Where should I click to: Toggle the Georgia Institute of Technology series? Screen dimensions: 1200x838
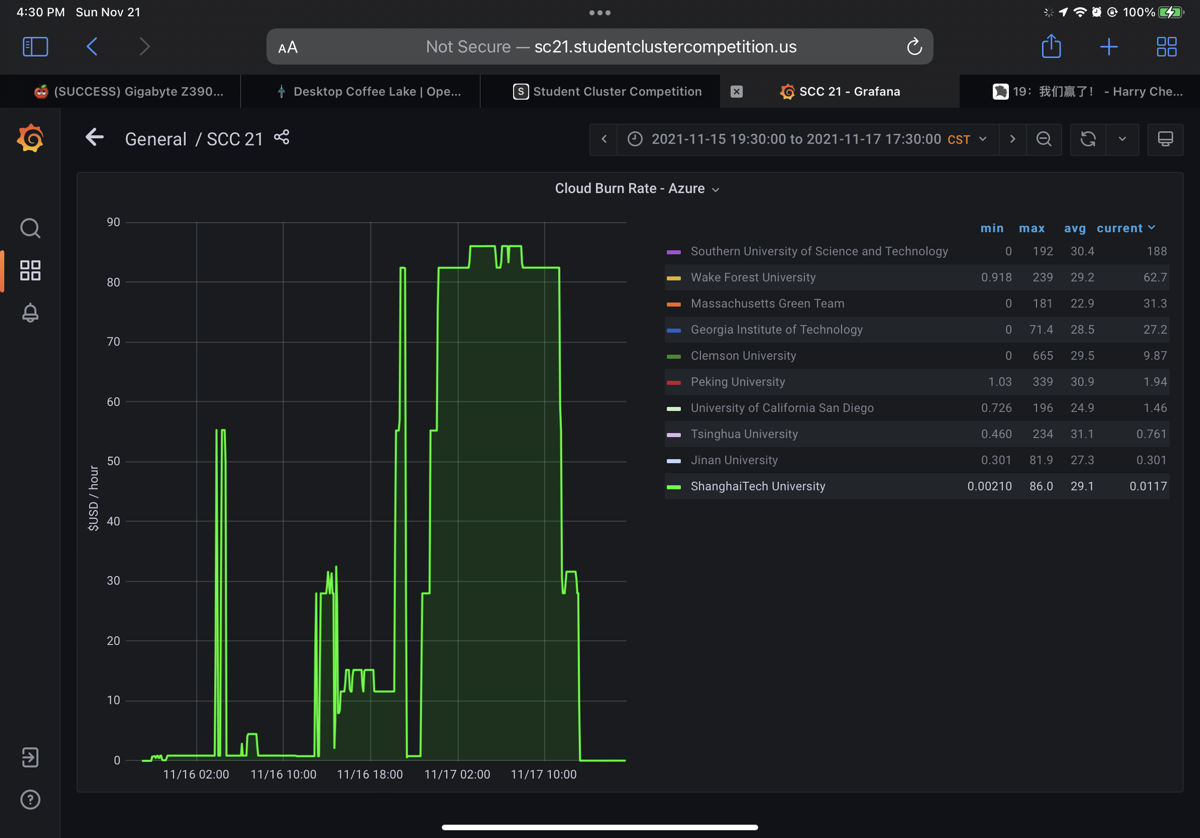[x=776, y=329]
